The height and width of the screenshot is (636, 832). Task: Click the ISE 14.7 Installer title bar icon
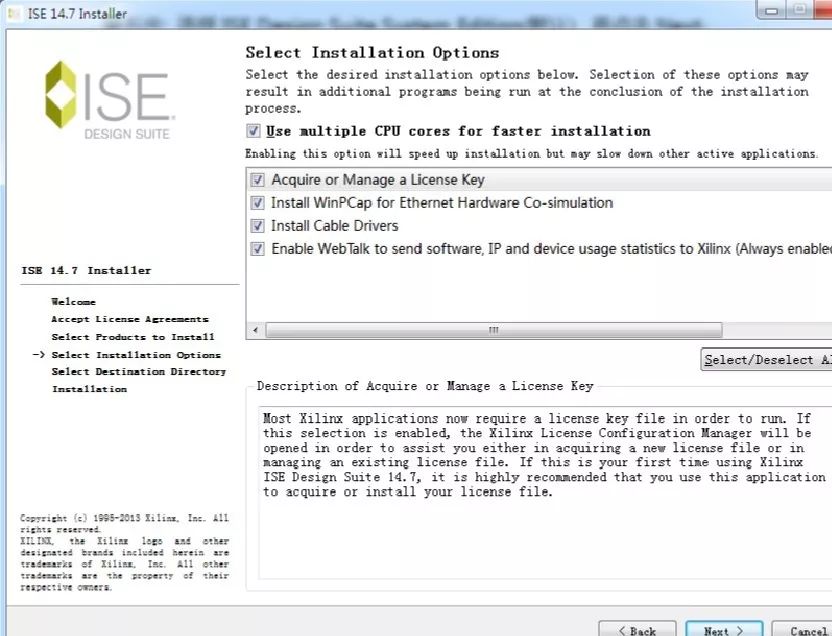pos(14,13)
